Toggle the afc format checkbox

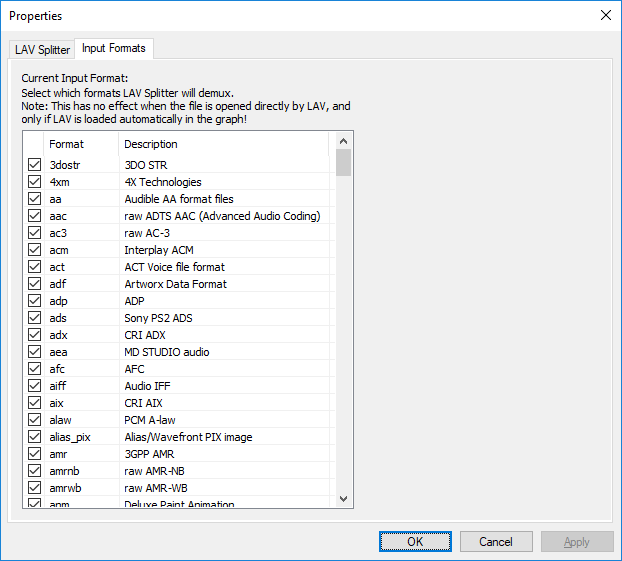(x=35, y=369)
